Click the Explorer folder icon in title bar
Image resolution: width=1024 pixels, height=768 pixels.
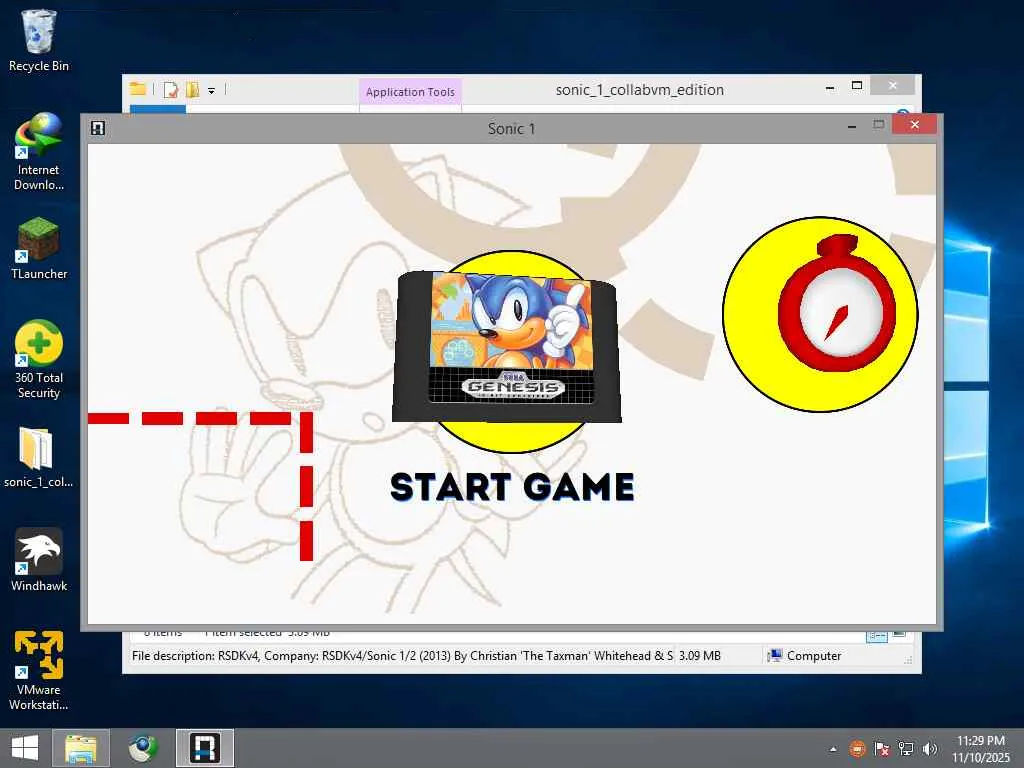tap(137, 89)
